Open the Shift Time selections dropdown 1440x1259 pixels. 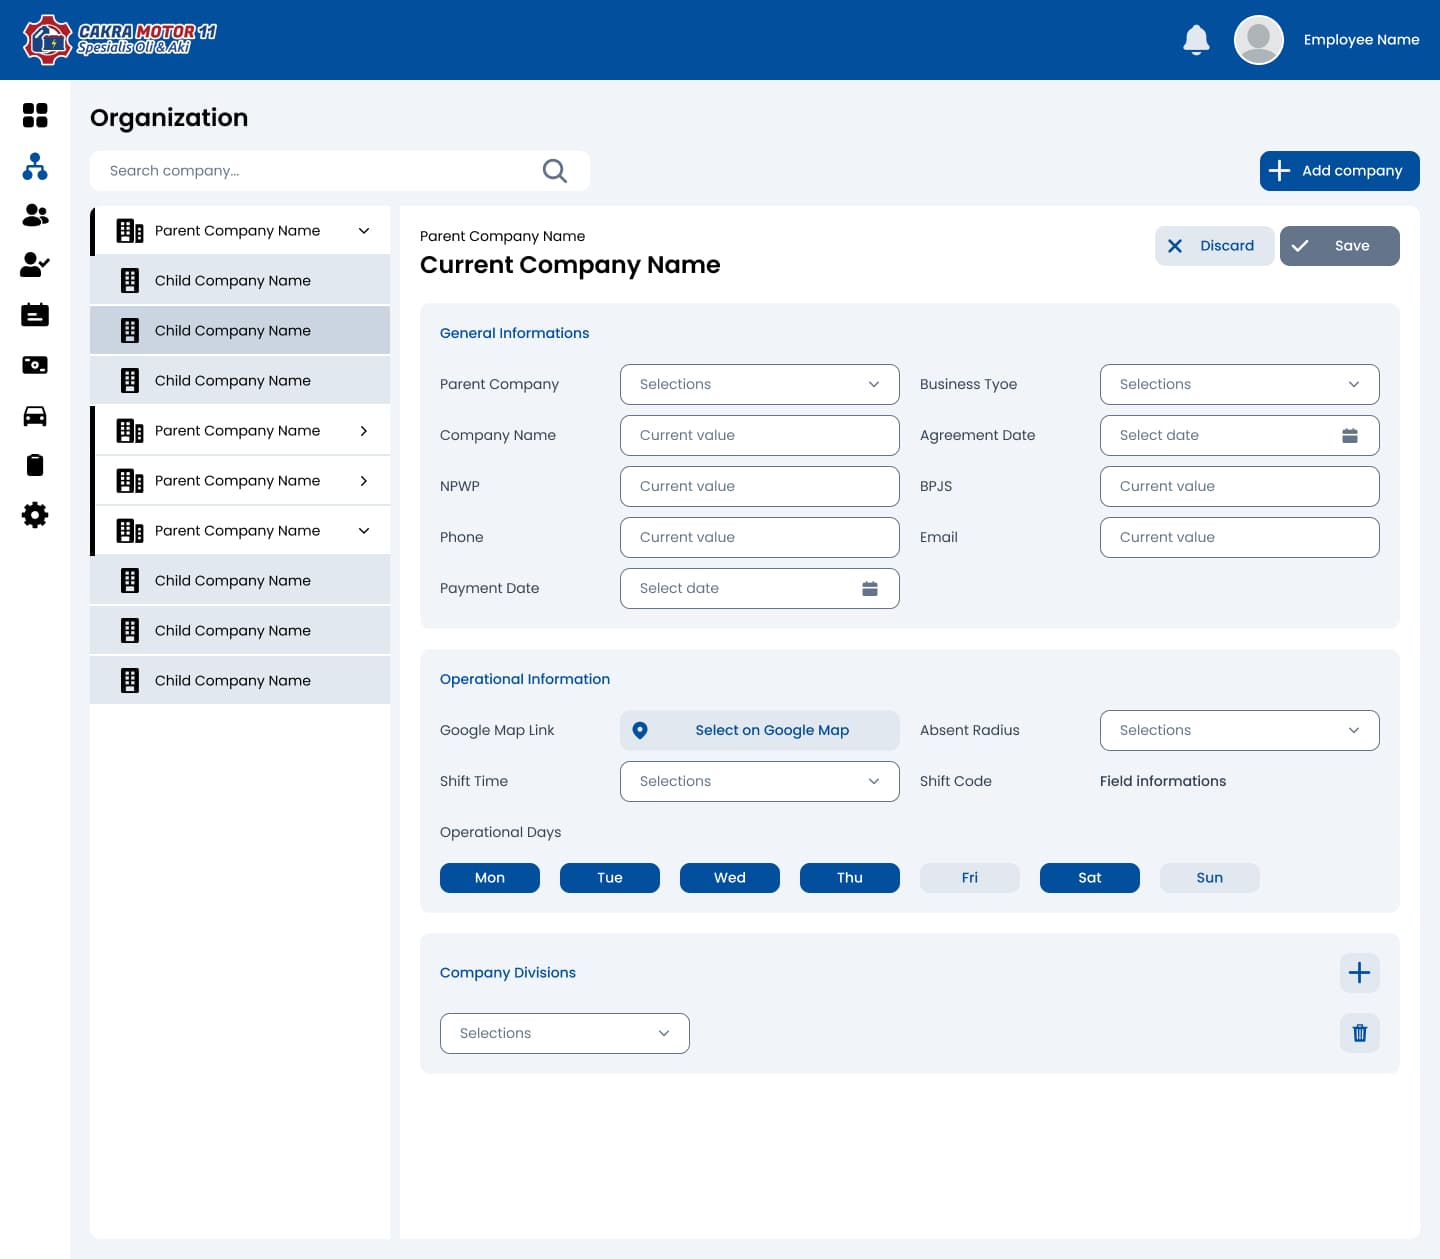coord(760,781)
